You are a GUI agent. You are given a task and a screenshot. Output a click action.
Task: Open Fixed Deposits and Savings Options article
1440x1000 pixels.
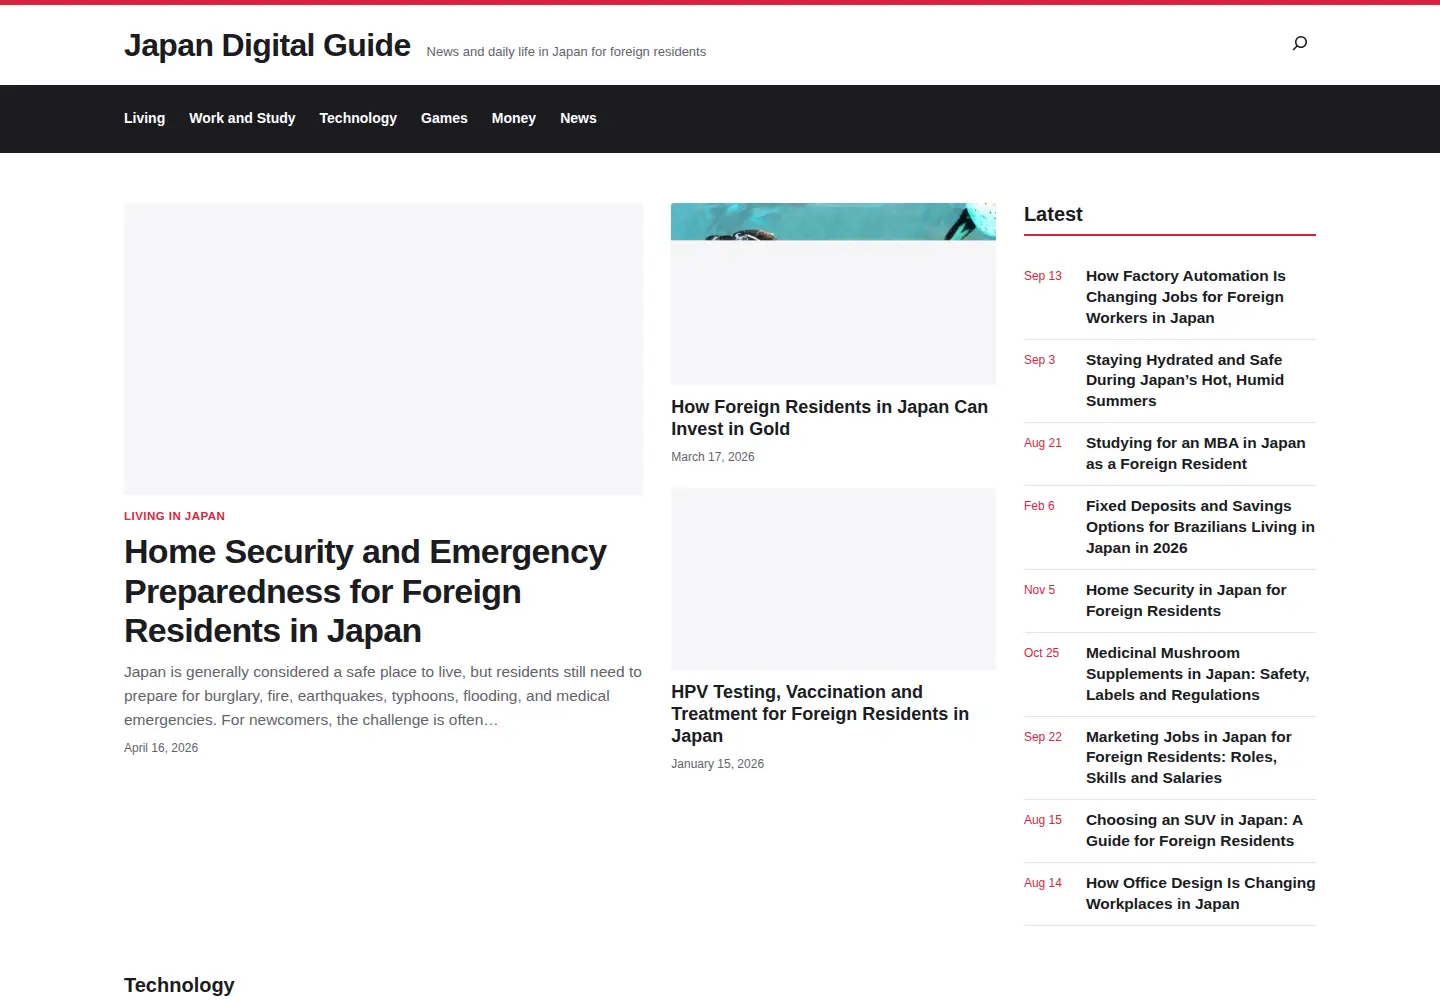tap(1200, 527)
